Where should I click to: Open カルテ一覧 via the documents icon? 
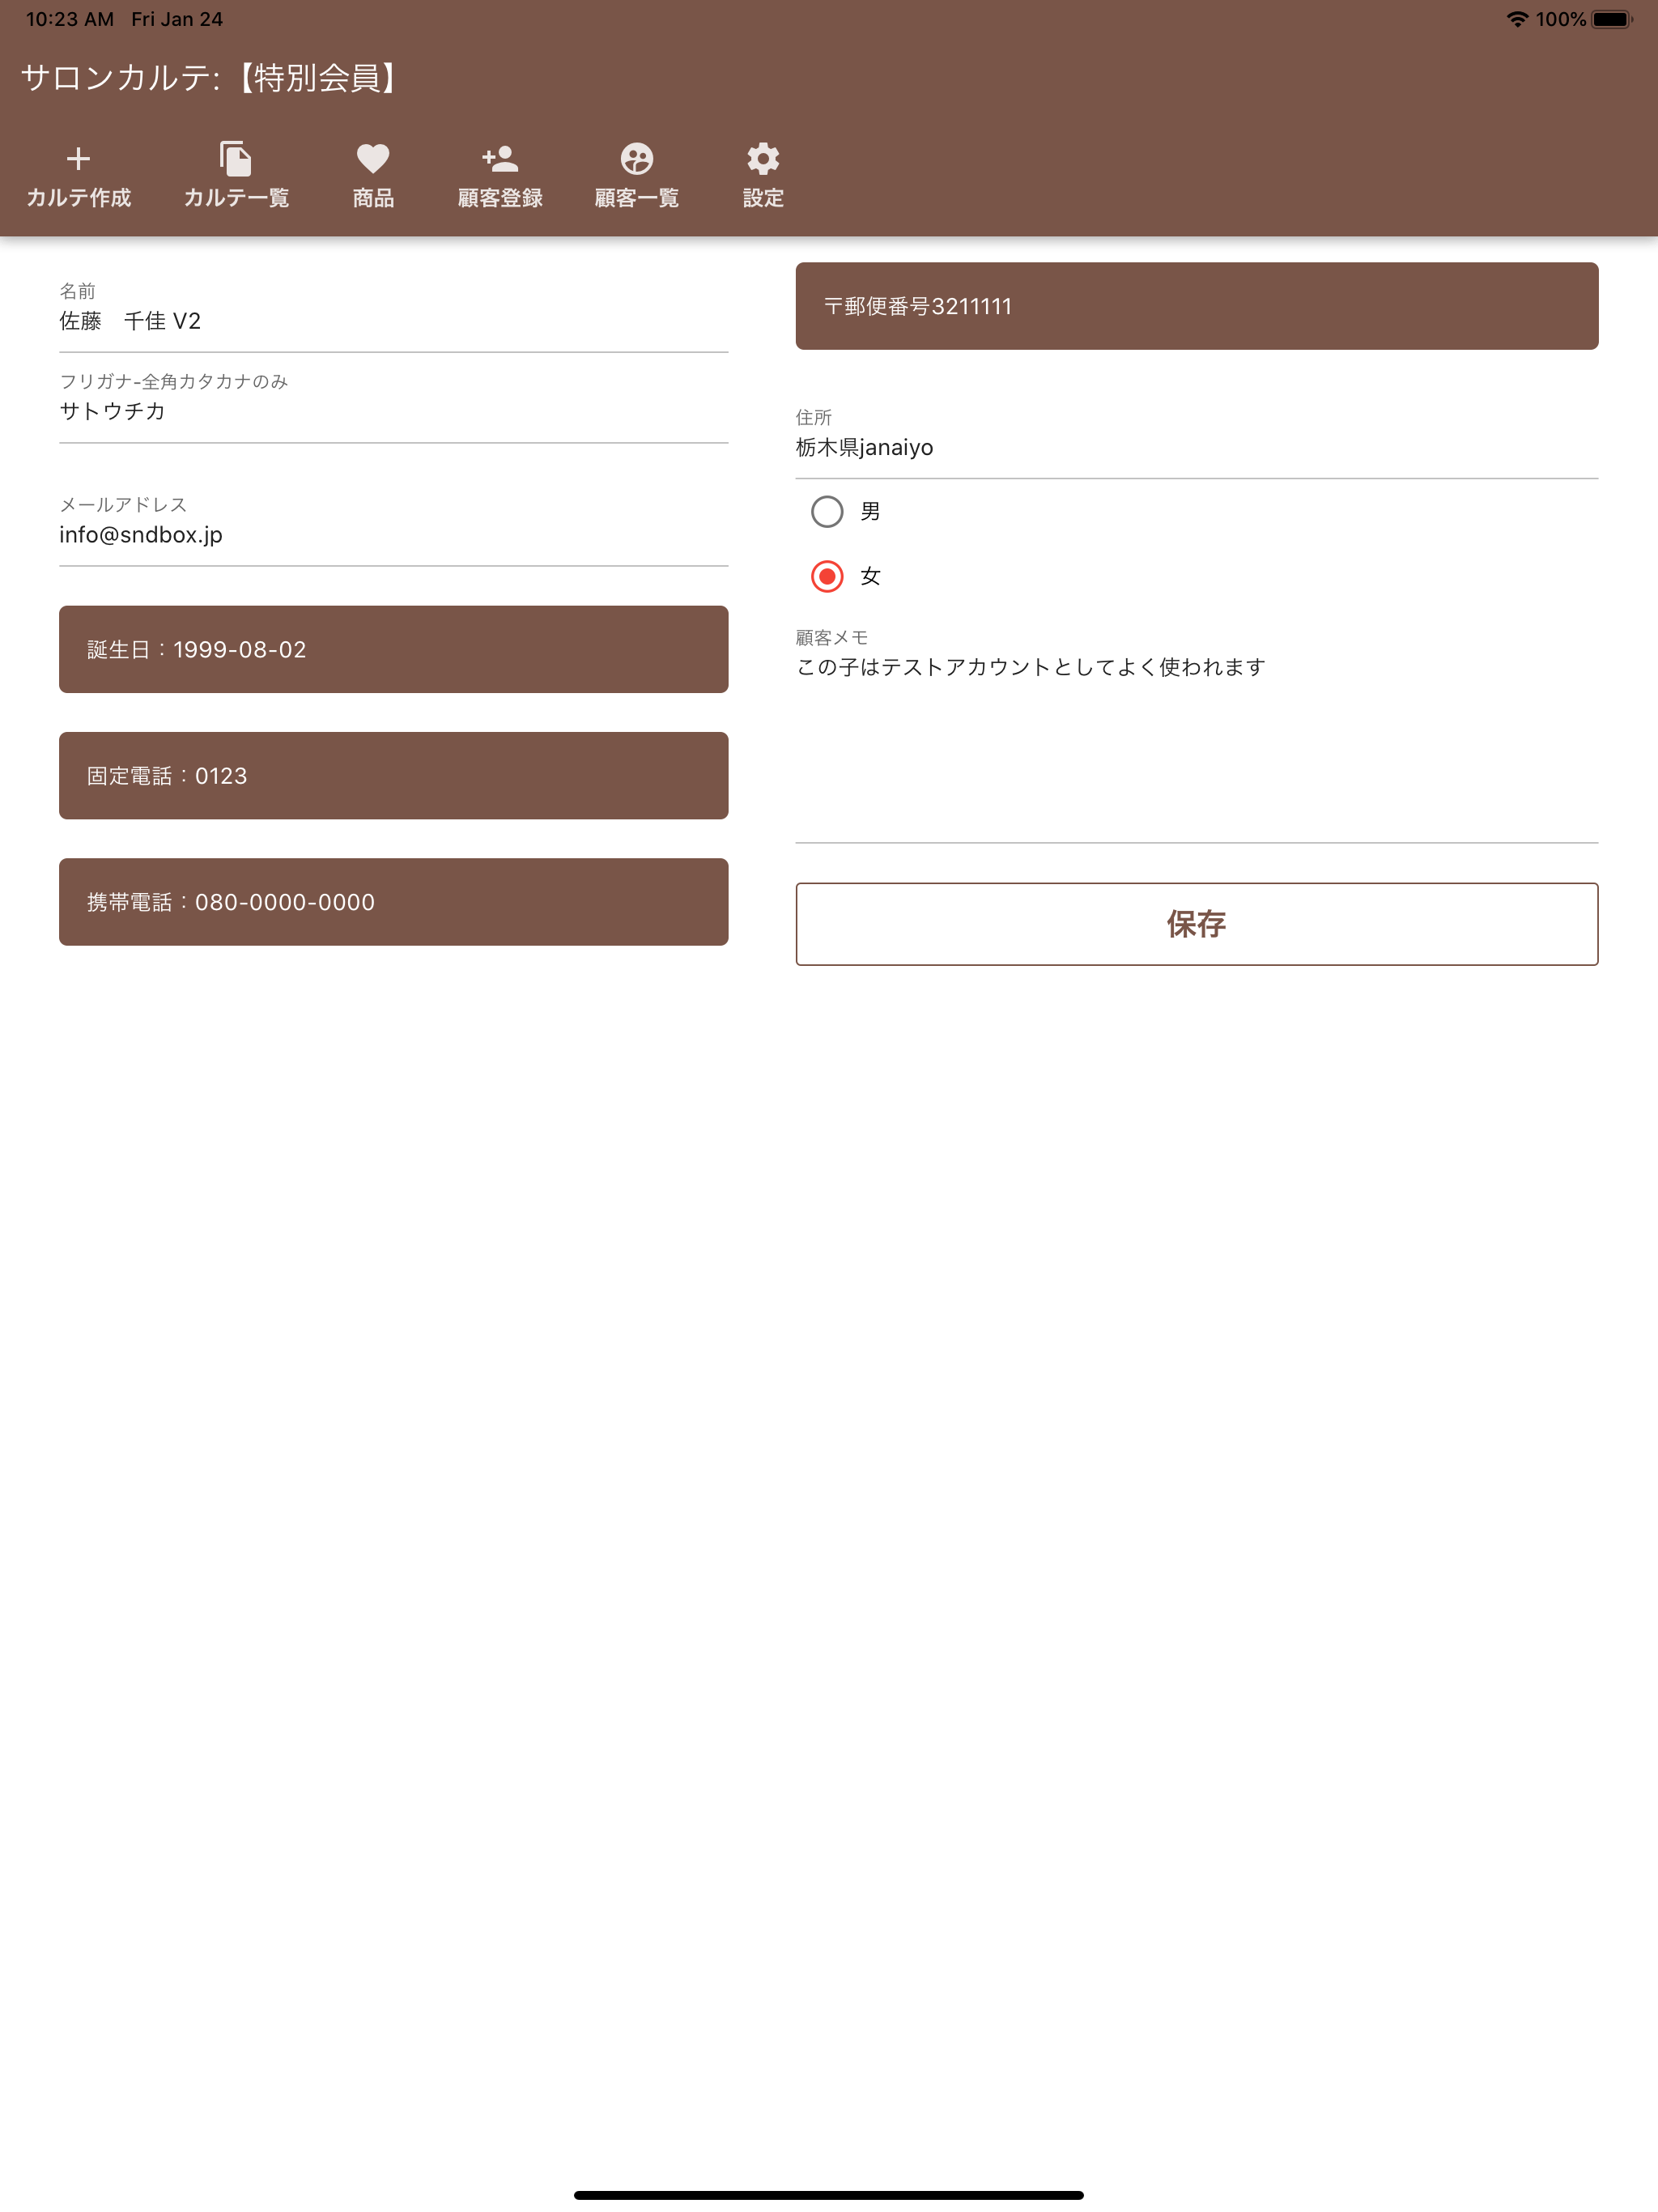236,159
